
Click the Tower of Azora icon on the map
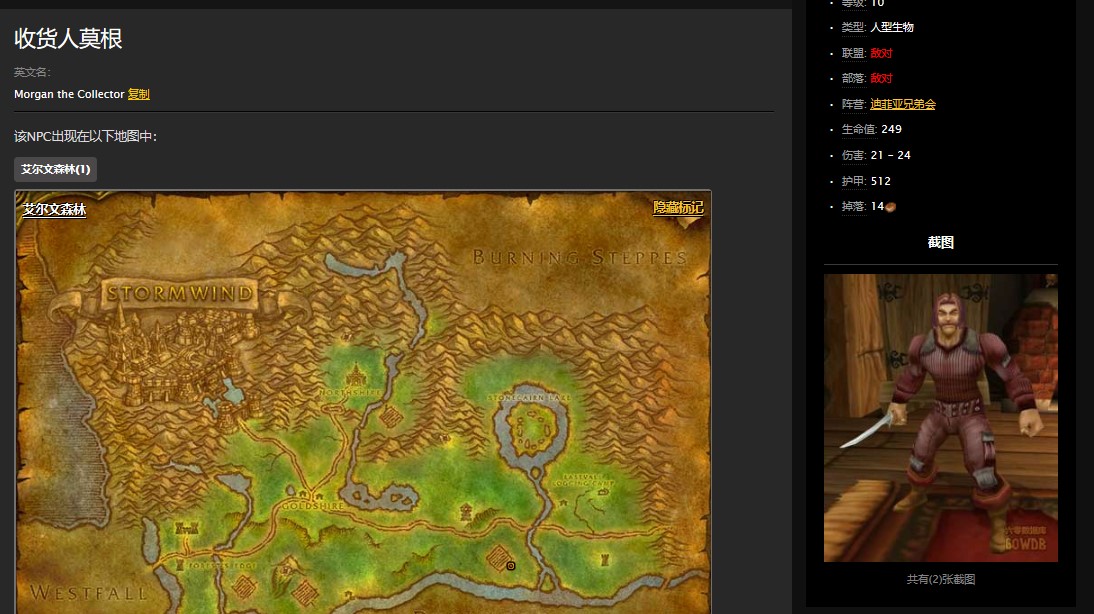pyautogui.click(x=466, y=512)
